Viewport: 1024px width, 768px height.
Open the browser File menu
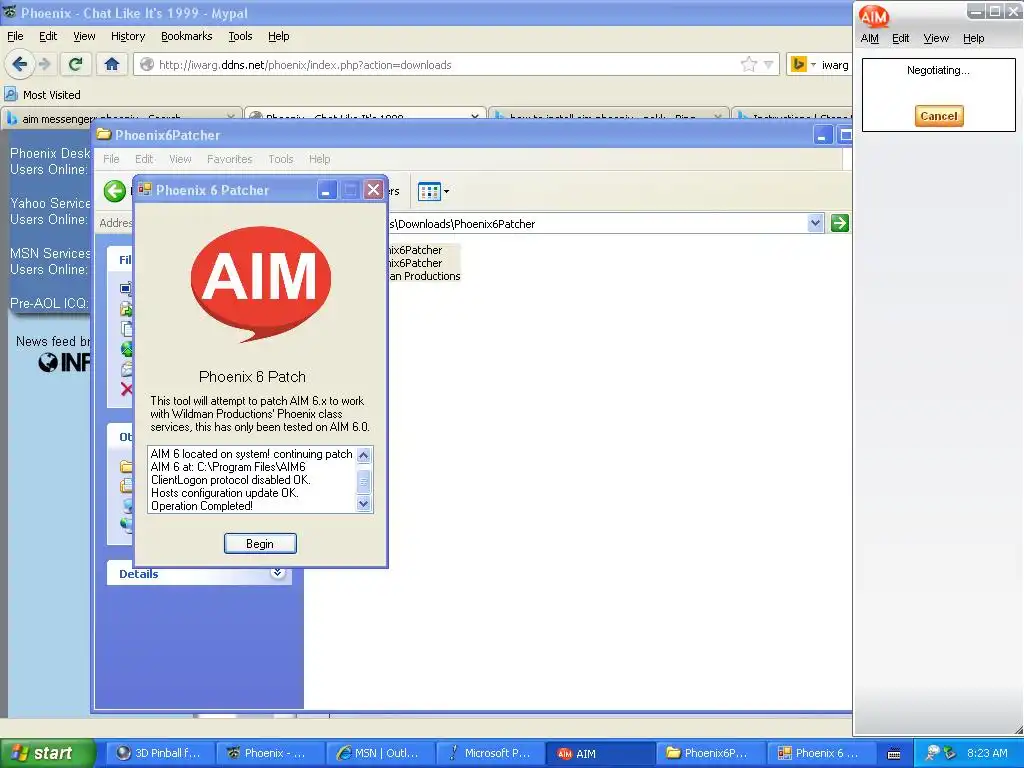tap(15, 37)
